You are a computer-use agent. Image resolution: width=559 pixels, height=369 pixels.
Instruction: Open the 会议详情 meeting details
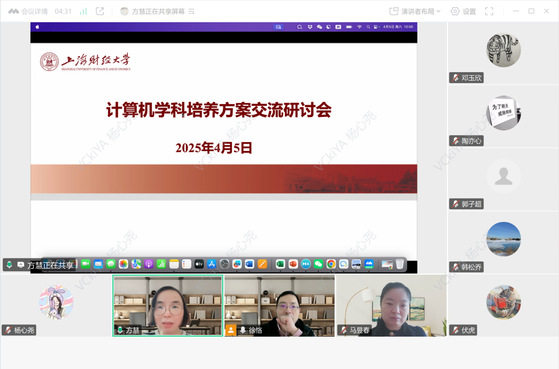pos(28,11)
